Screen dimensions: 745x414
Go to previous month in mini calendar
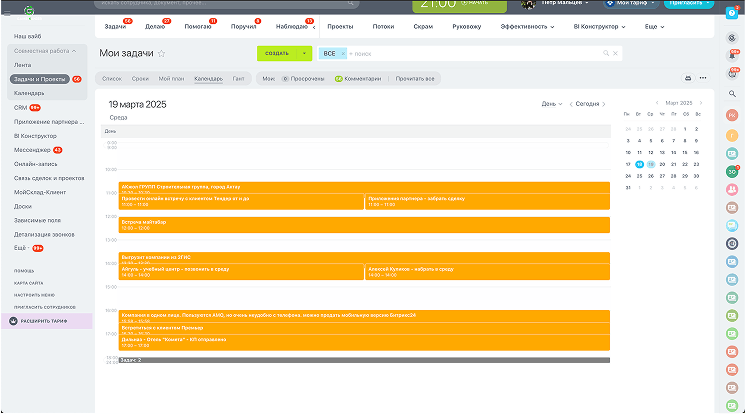pyautogui.click(x=657, y=103)
